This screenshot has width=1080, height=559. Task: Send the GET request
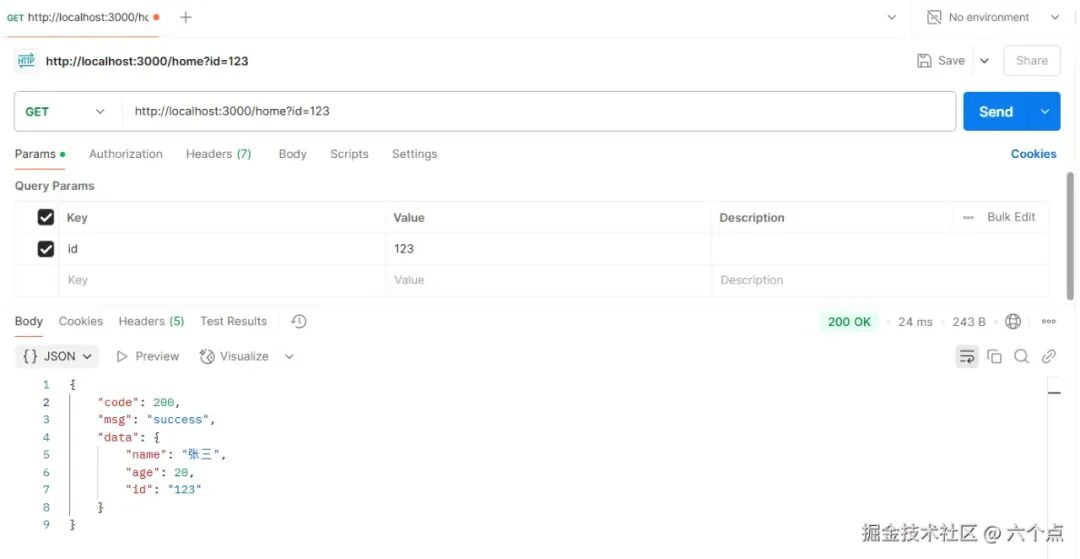(996, 112)
